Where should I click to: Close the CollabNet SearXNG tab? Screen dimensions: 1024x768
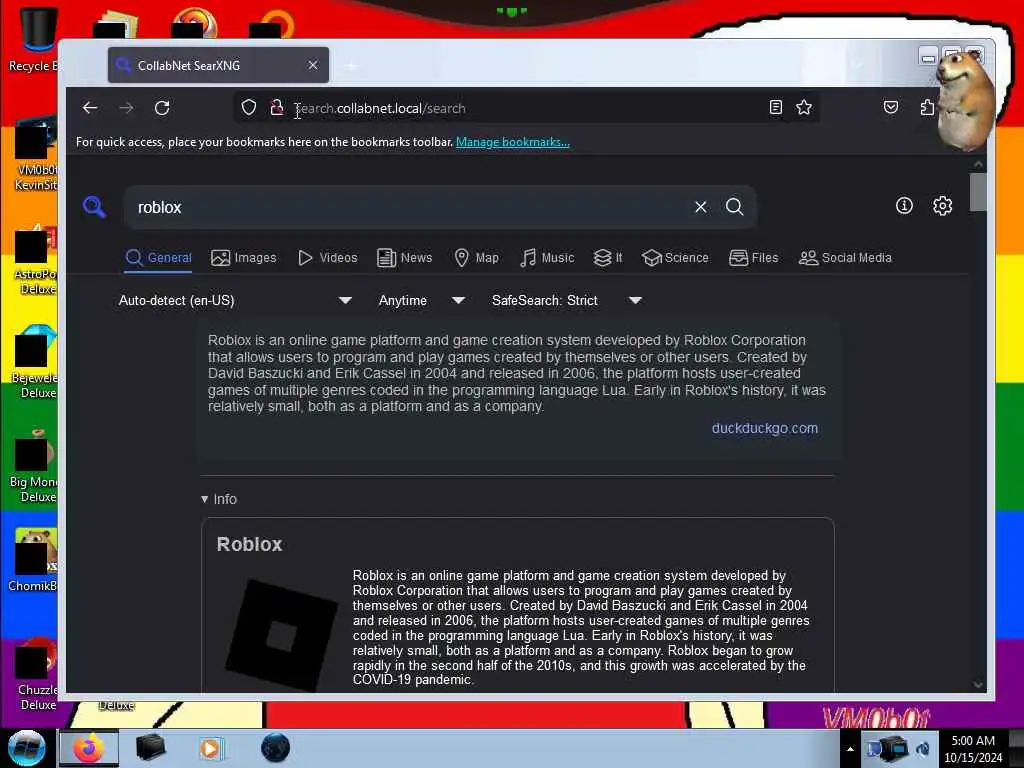(x=313, y=65)
